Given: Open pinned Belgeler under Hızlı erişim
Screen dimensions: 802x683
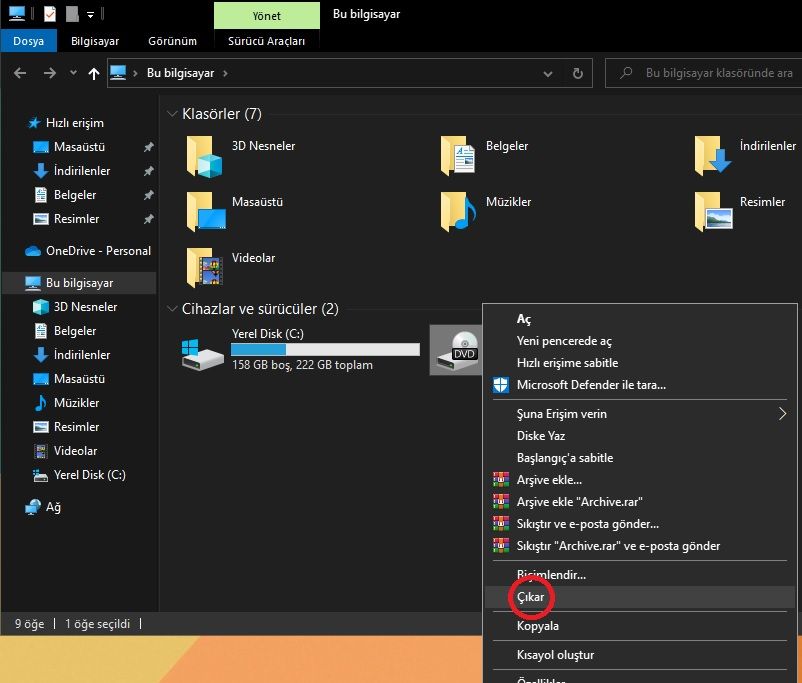Looking at the screenshot, I should click(75, 195).
